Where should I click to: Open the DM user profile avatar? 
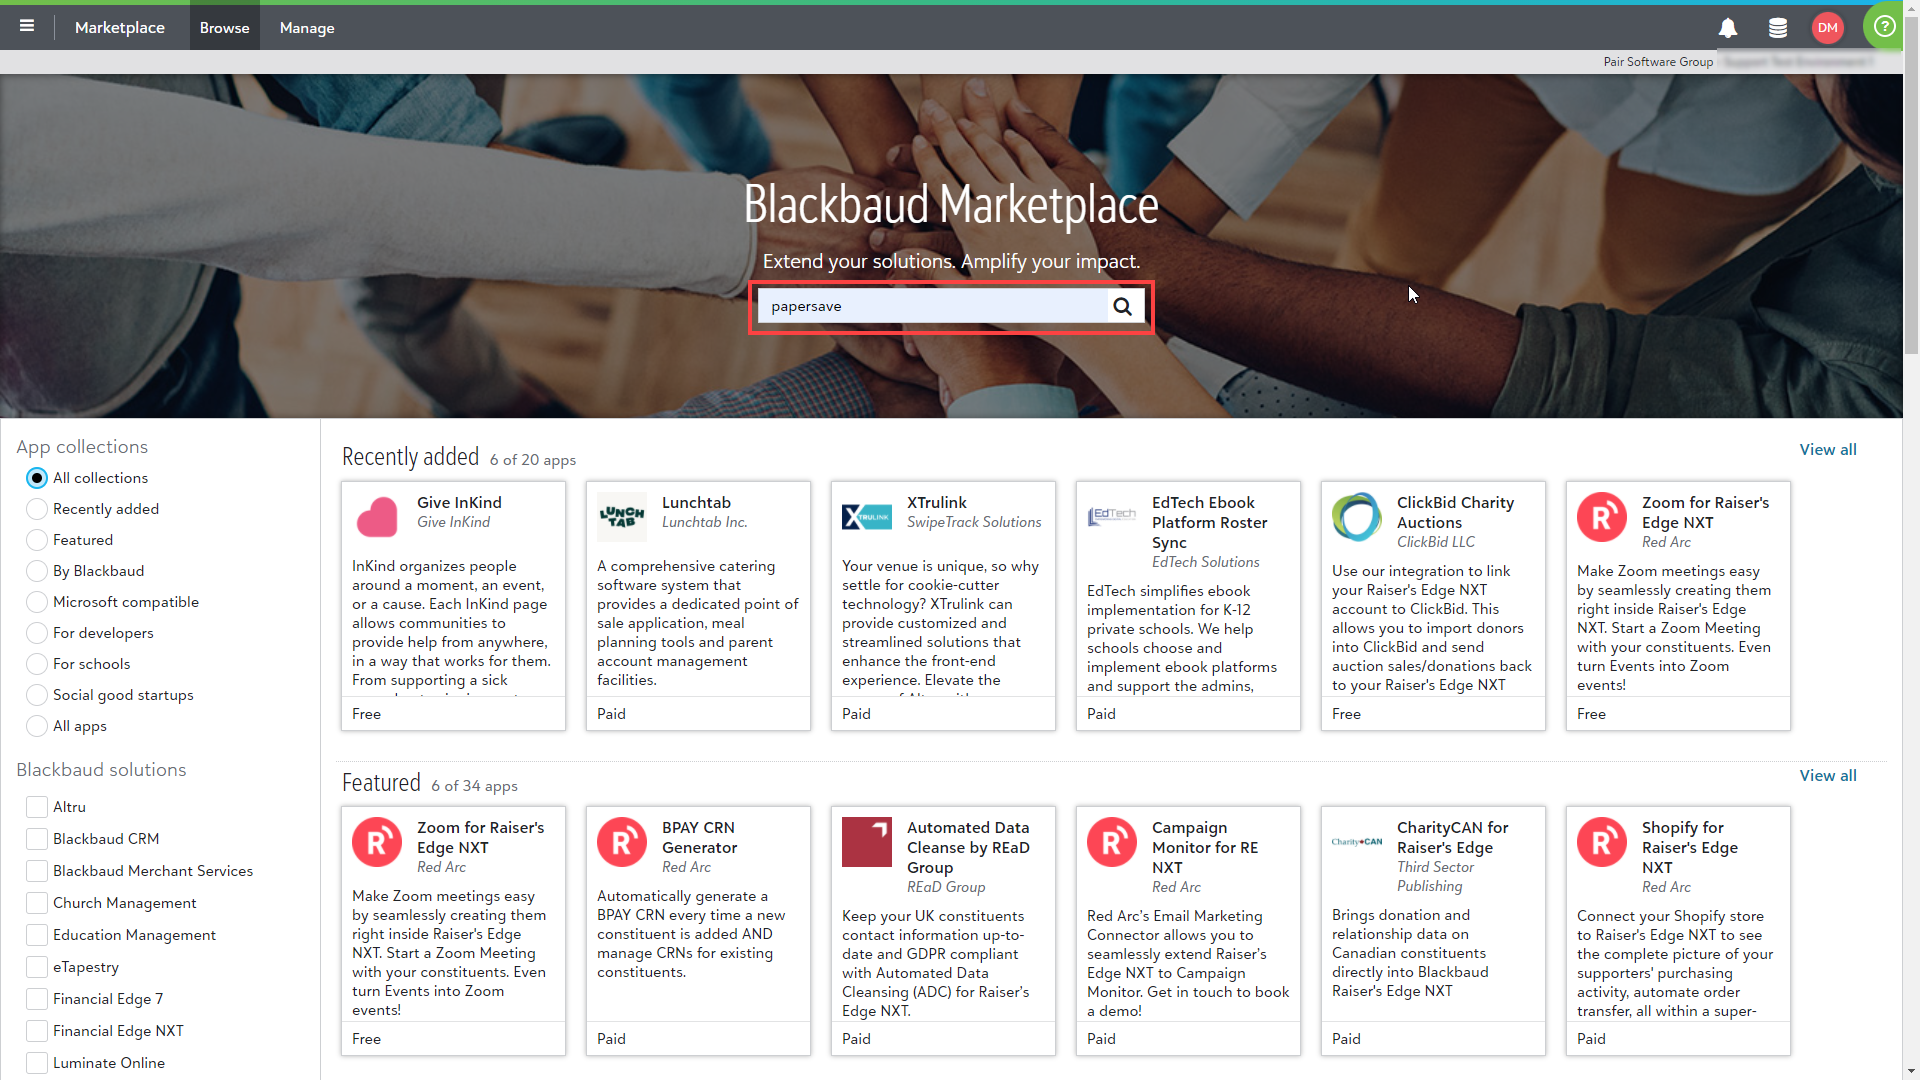point(1827,28)
